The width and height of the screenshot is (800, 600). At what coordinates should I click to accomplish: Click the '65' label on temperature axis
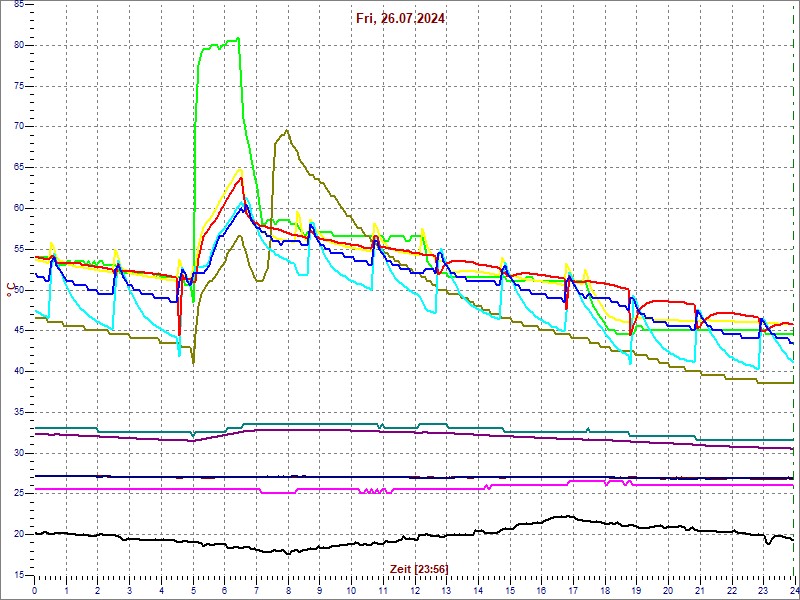click(19, 167)
